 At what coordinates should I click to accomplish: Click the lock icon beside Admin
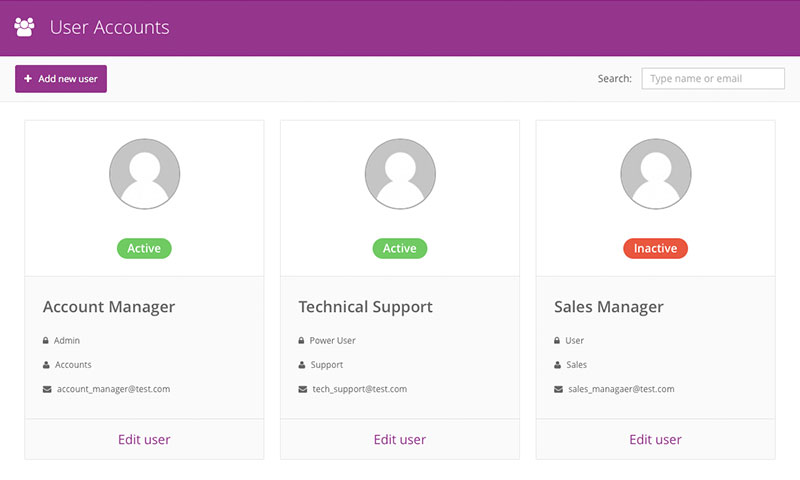point(45,340)
